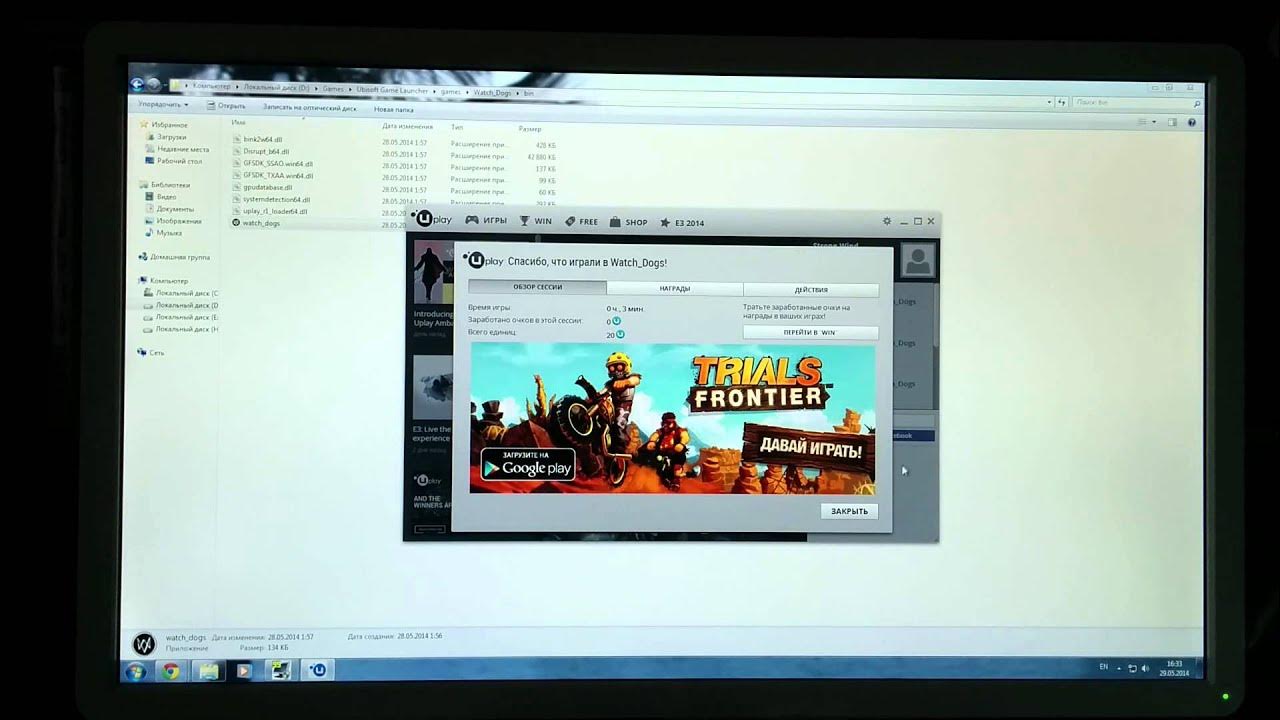The image size is (1280, 720).
Task: Open the Музыка library
Action: [164, 233]
